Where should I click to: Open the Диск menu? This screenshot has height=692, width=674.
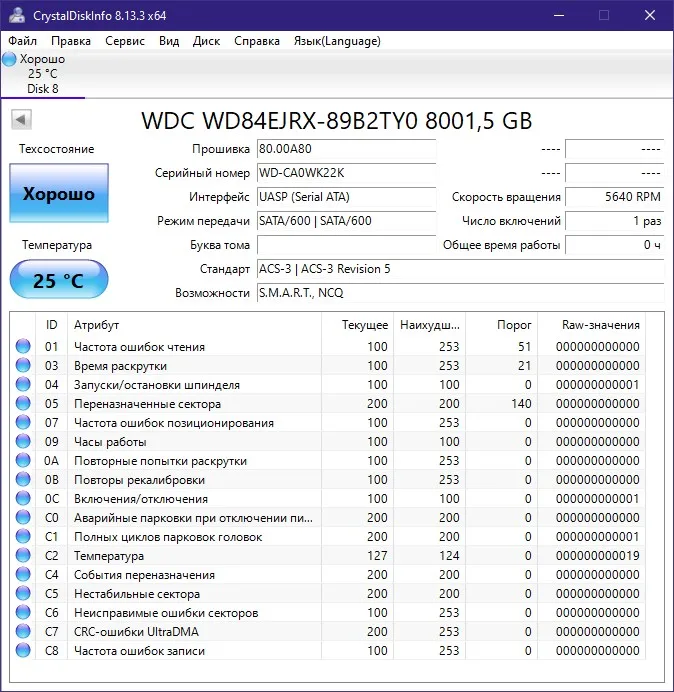206,41
